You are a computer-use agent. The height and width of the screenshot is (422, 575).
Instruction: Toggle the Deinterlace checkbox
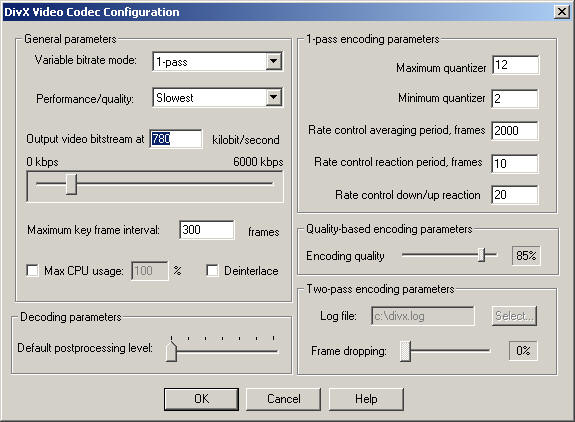pos(212,271)
